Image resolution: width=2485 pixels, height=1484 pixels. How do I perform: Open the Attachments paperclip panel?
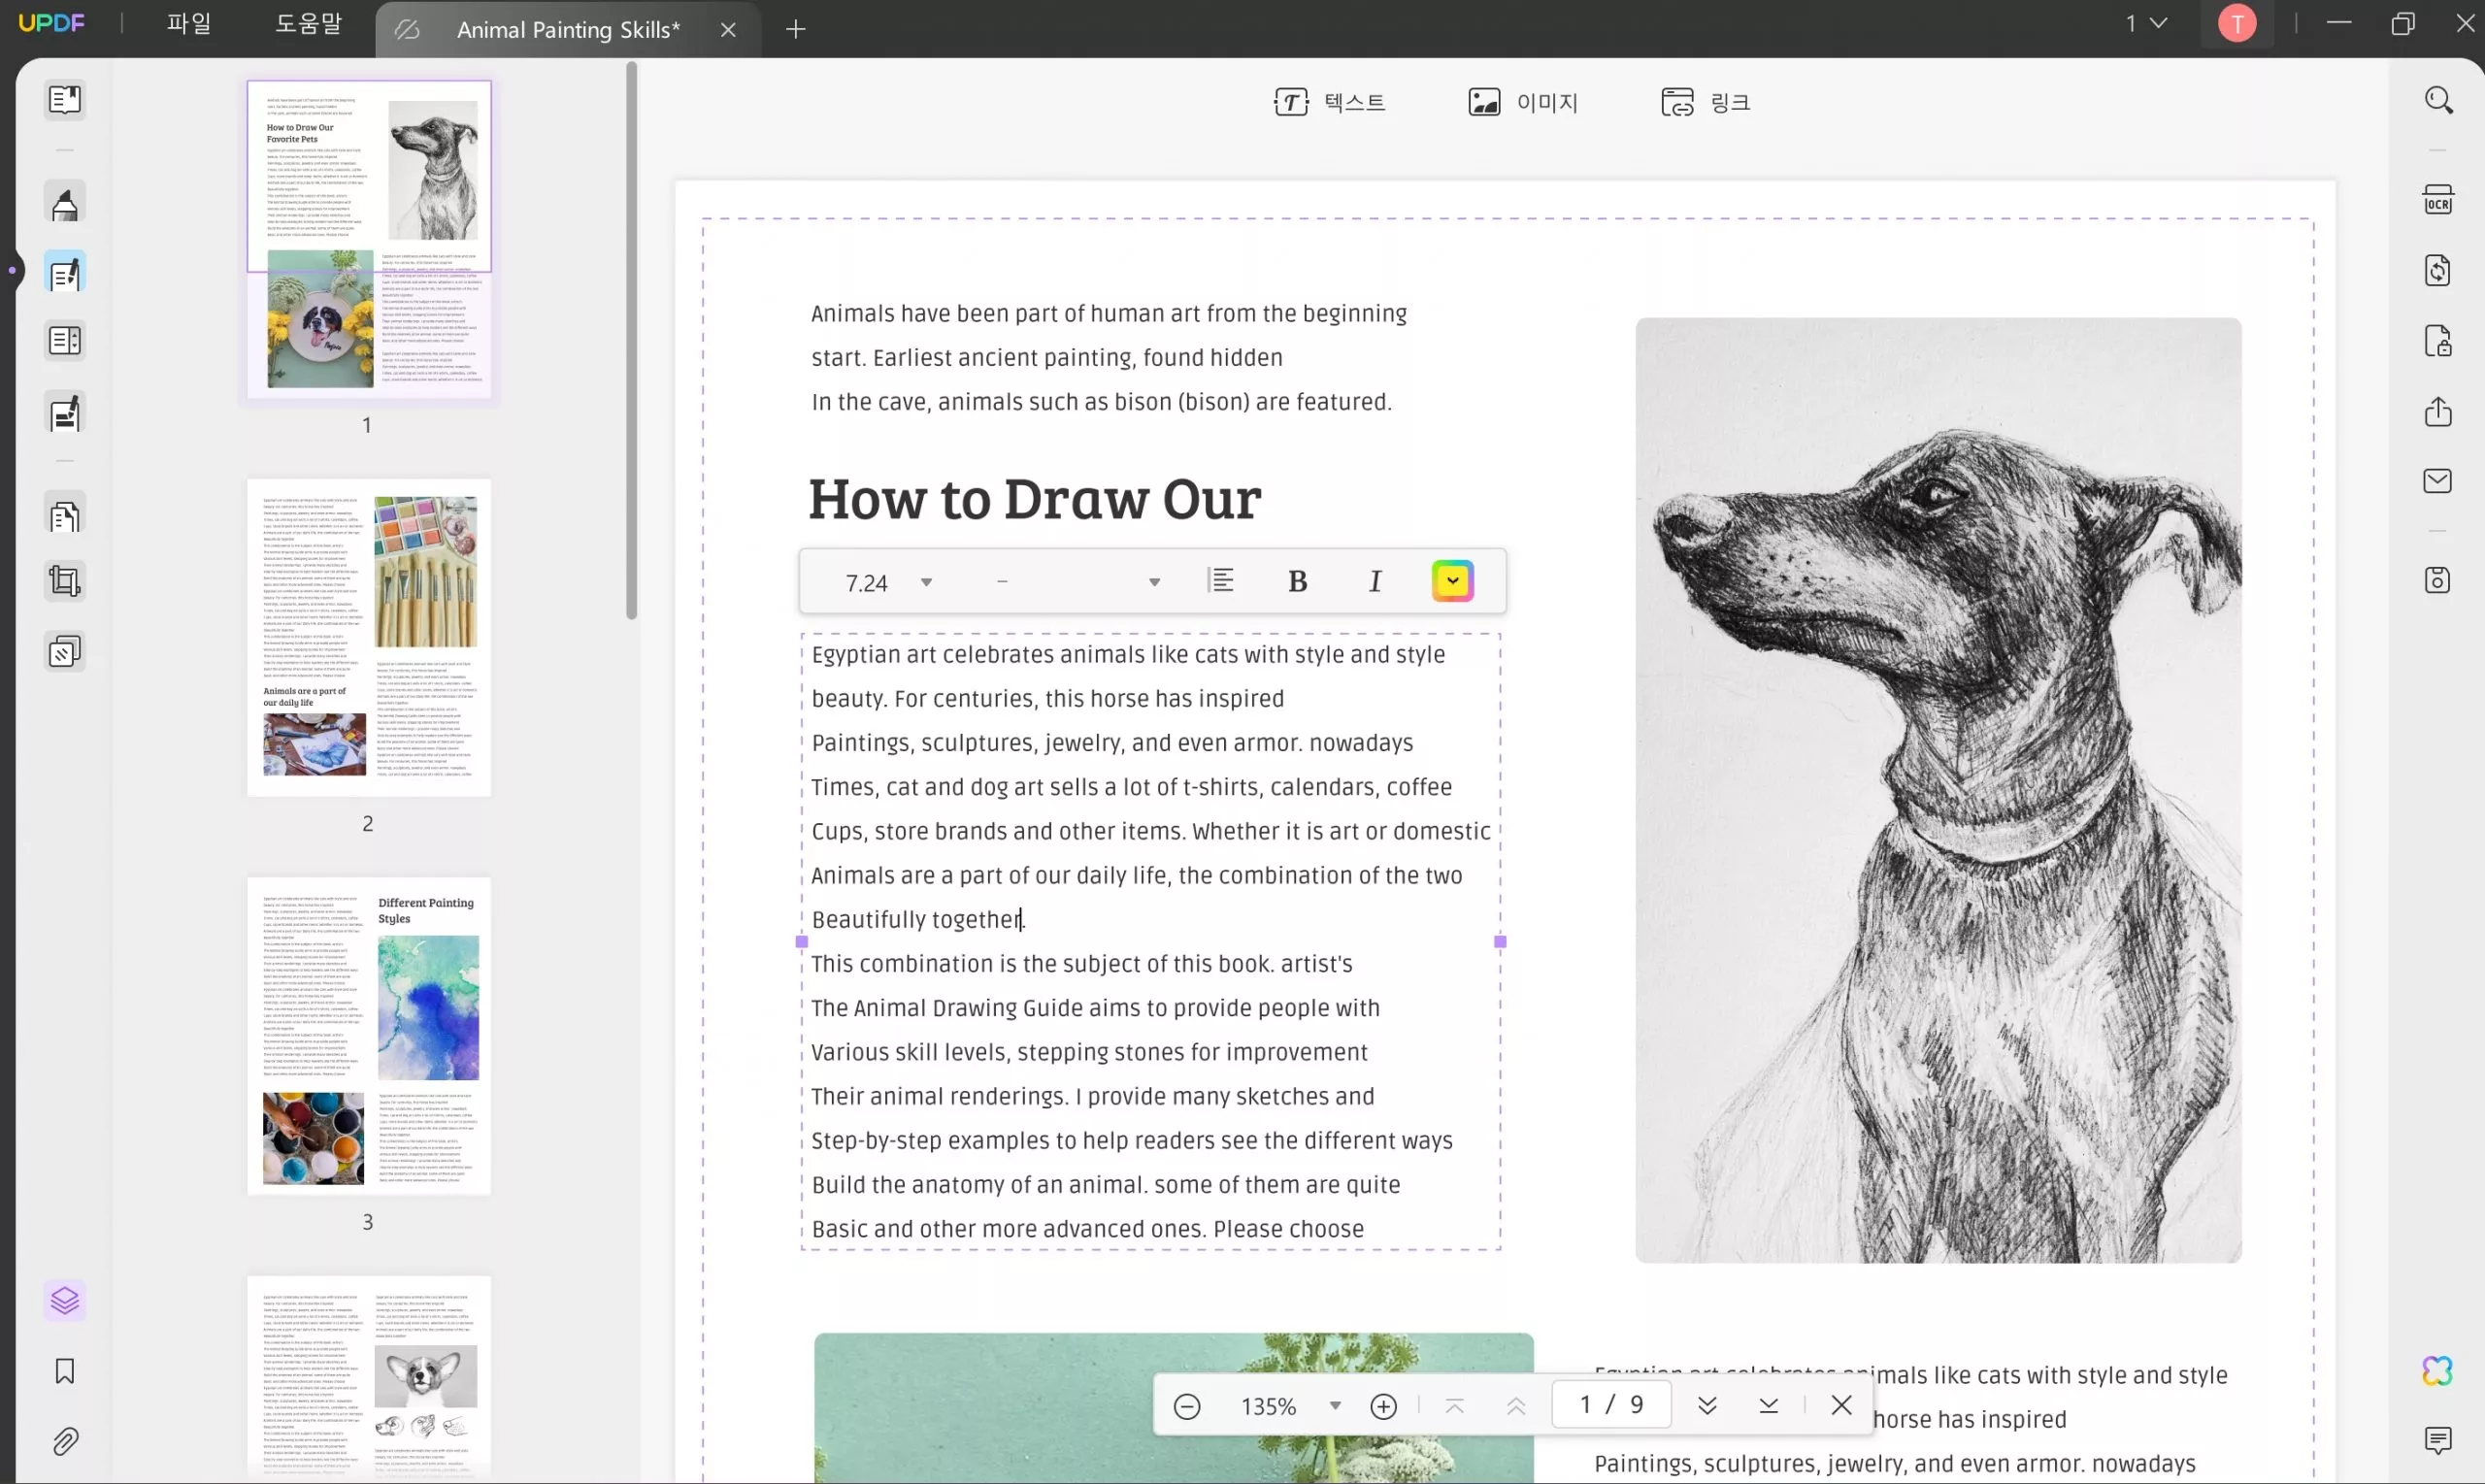pos(65,1441)
